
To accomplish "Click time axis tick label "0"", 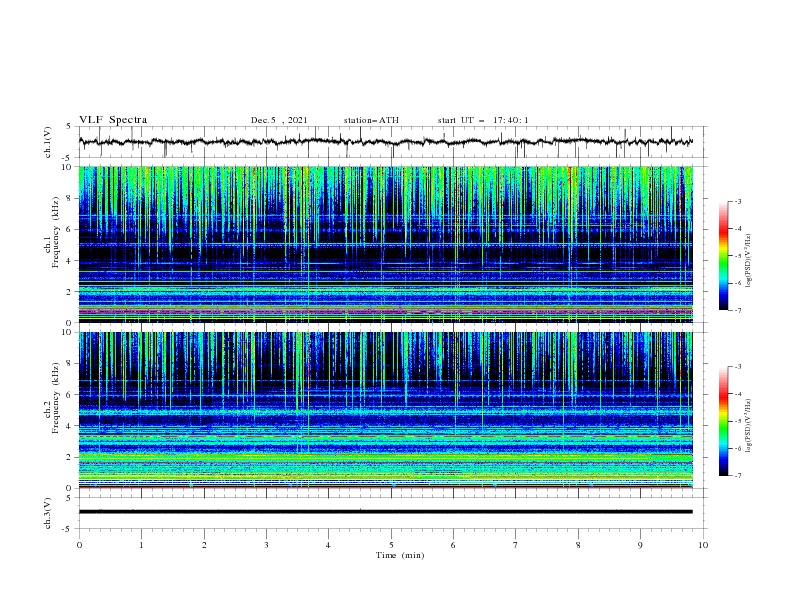I will (x=79, y=545).
